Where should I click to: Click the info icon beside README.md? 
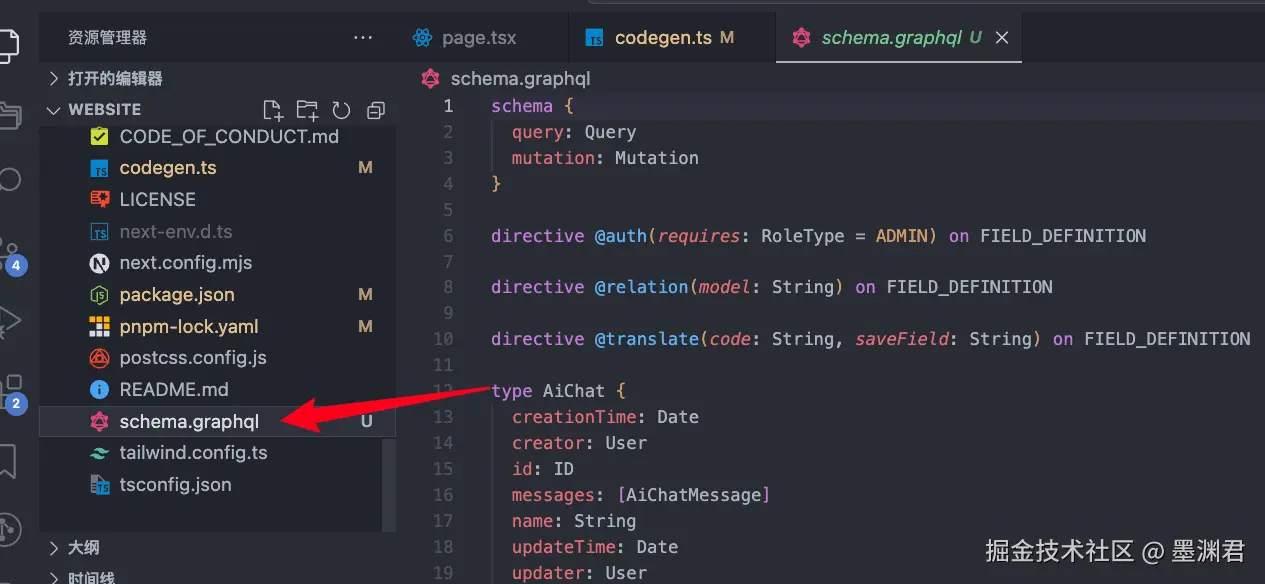pos(99,390)
